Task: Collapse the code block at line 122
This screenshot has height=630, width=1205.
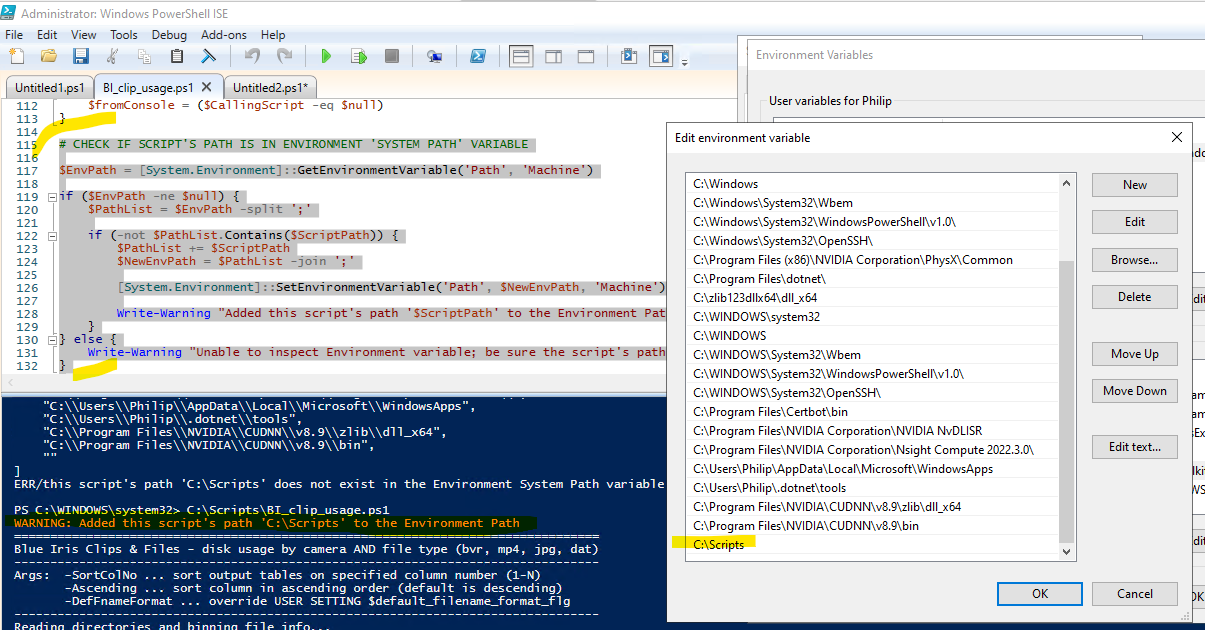Action: (51, 235)
